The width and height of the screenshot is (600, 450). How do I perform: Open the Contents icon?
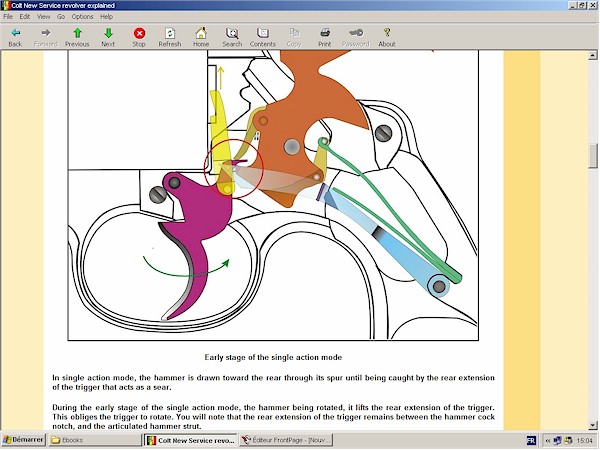click(263, 33)
